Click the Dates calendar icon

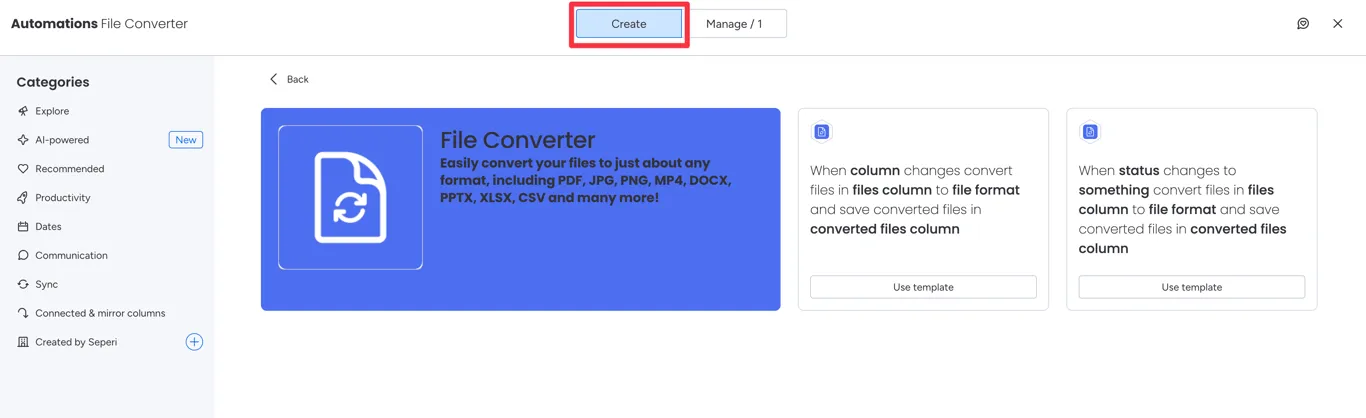tap(23, 227)
